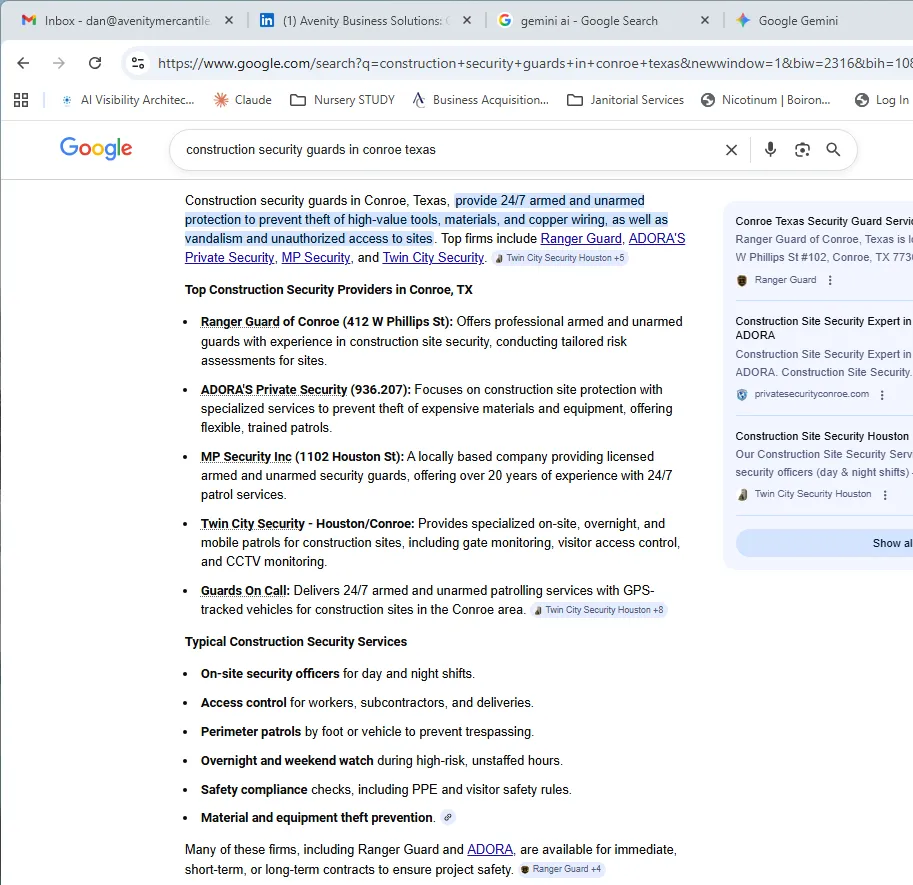Open Twin City Security Houston source options
The width and height of the screenshot is (913, 885).
[x=885, y=495]
